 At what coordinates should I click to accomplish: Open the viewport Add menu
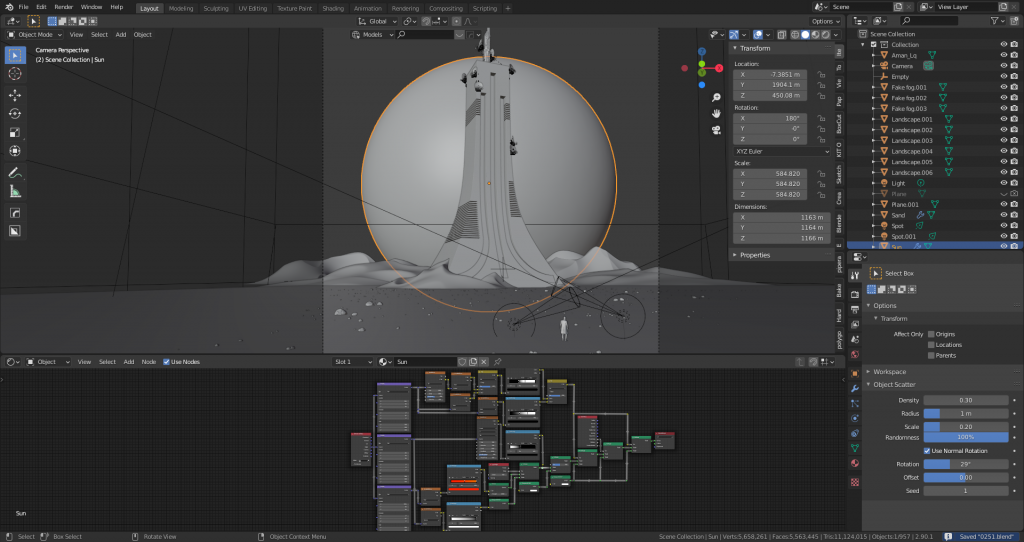(121, 35)
